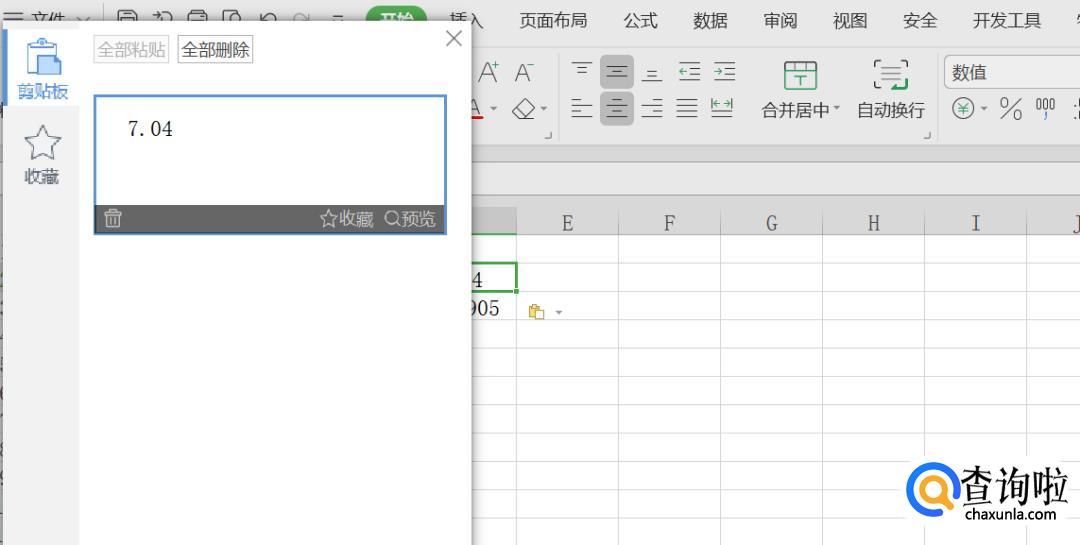Favorite the 7.04 clip with ☆收藏
This screenshot has width=1080, height=545.
(x=346, y=219)
